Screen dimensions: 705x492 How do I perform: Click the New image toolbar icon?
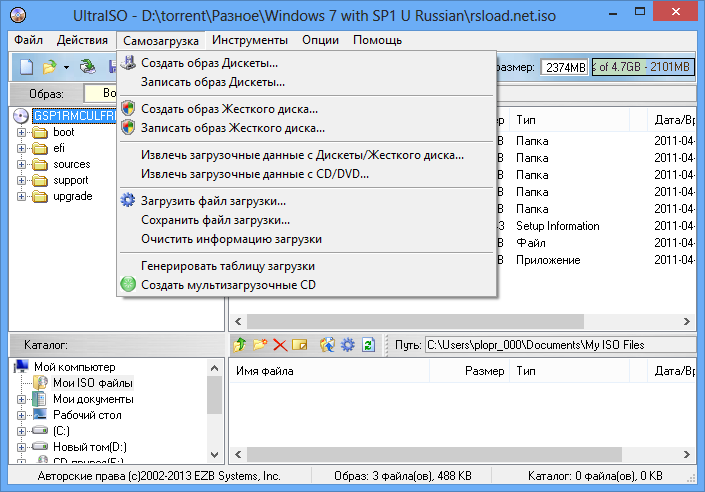[x=27, y=67]
